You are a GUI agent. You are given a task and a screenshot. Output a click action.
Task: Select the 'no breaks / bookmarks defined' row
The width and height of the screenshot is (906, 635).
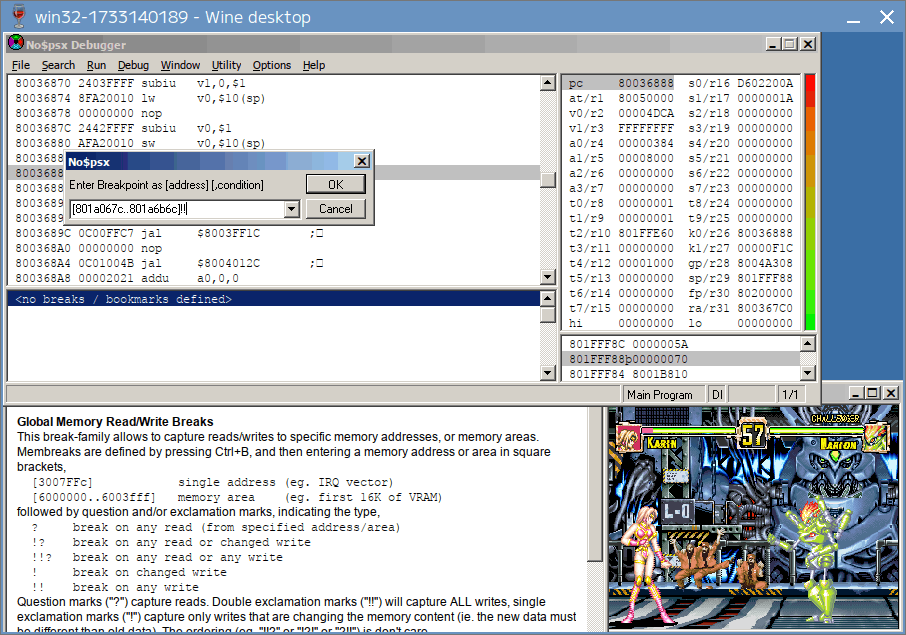(273, 299)
